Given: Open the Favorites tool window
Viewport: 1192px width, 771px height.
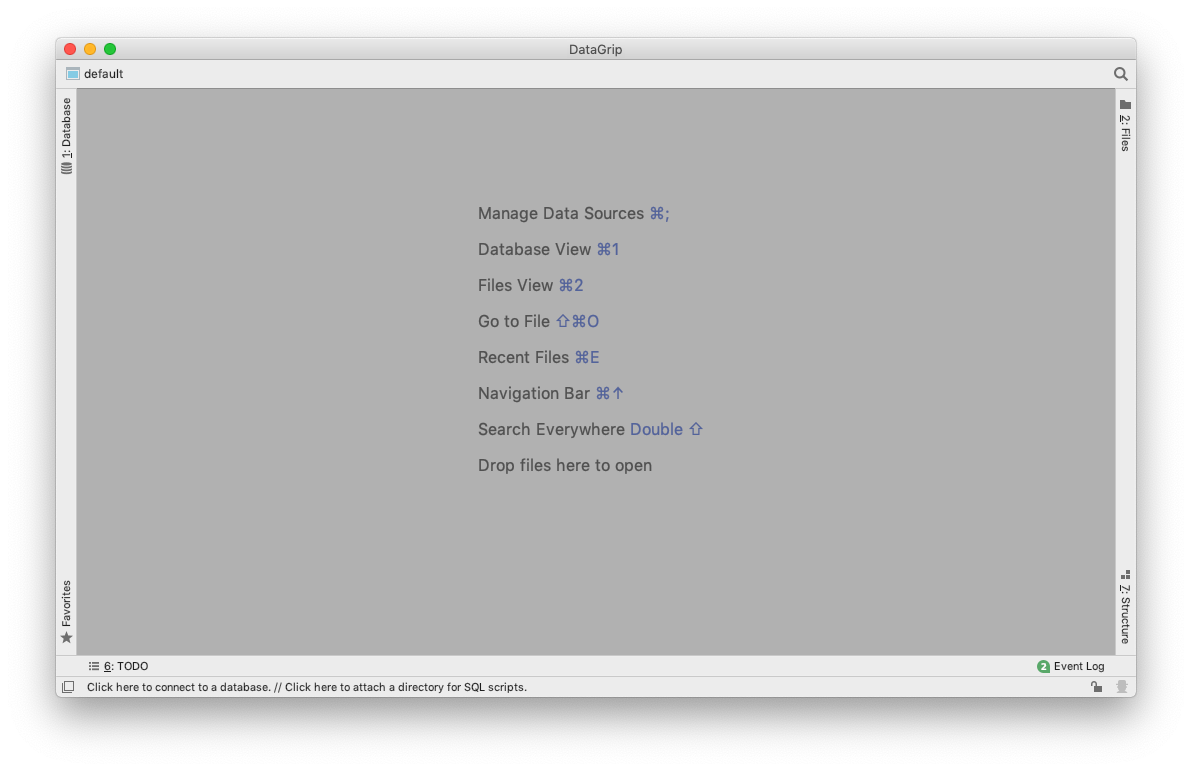Looking at the screenshot, I should point(67,612).
